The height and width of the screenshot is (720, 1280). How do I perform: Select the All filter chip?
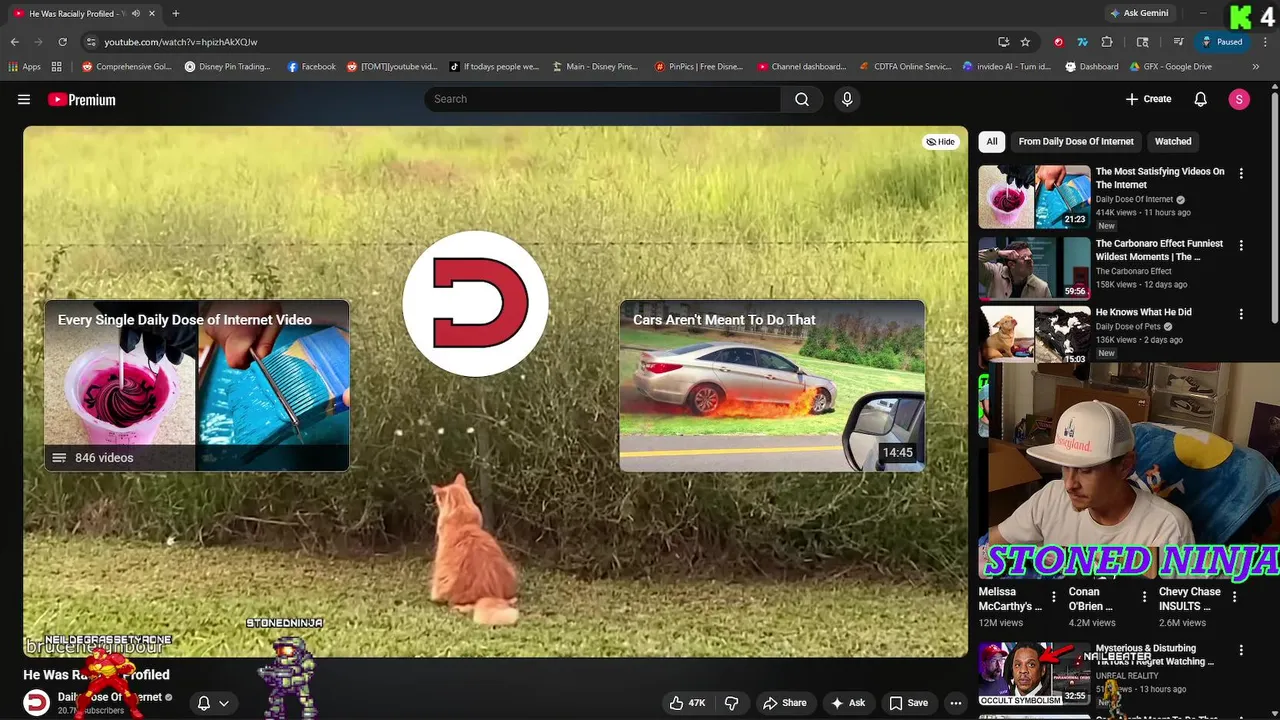tap(991, 142)
